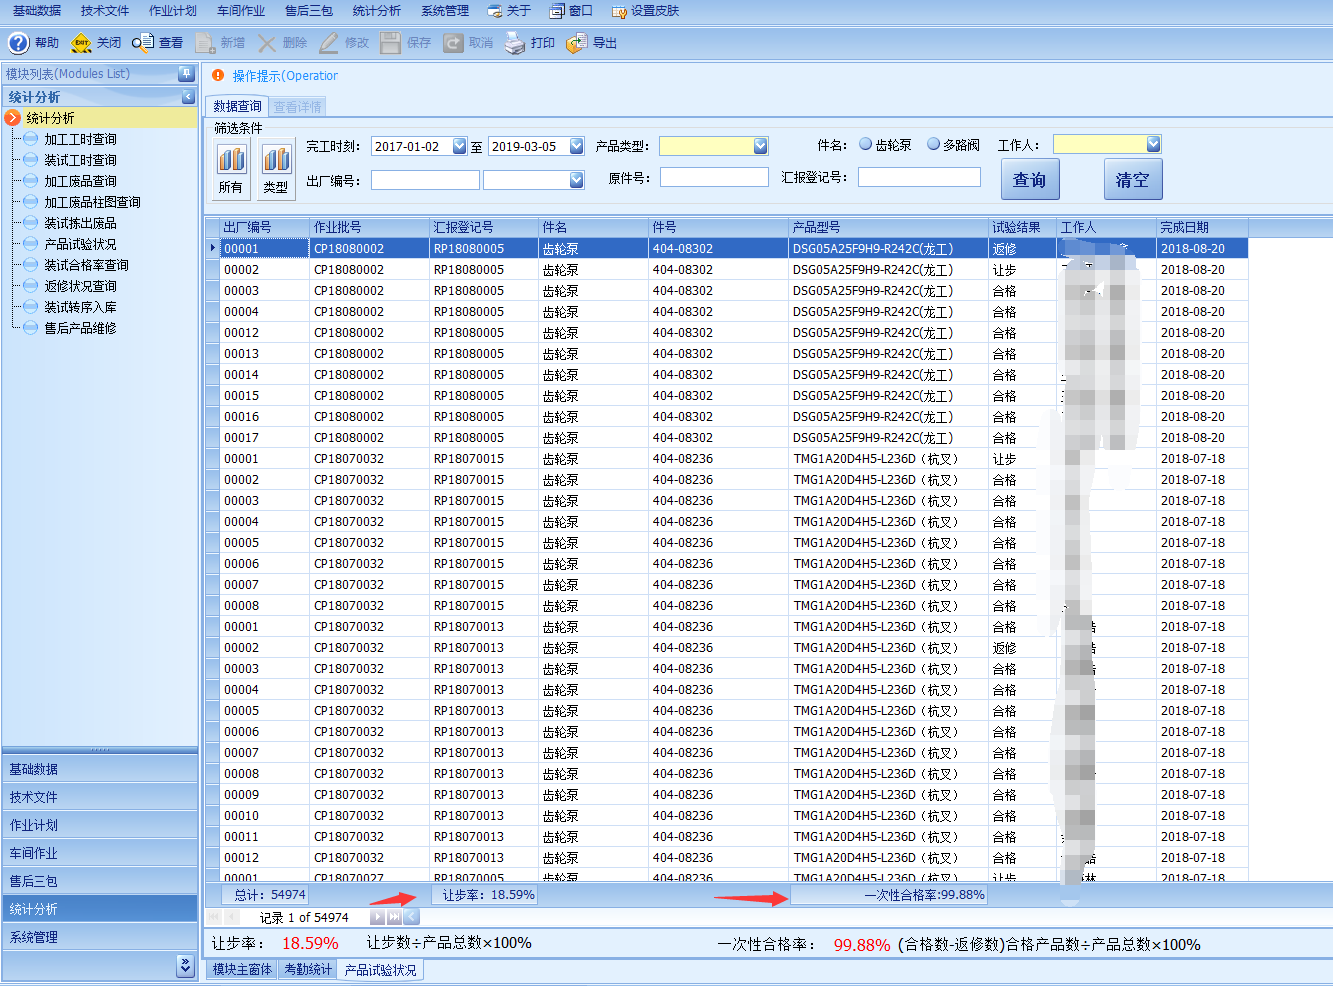1333x986 pixels.
Task: Switch to the 模块主窗体 bottom tab
Action: (242, 969)
